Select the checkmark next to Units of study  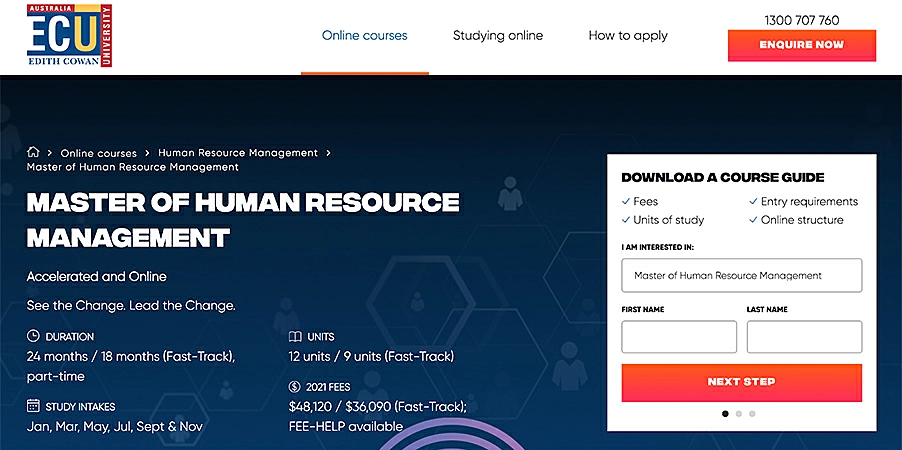(625, 220)
